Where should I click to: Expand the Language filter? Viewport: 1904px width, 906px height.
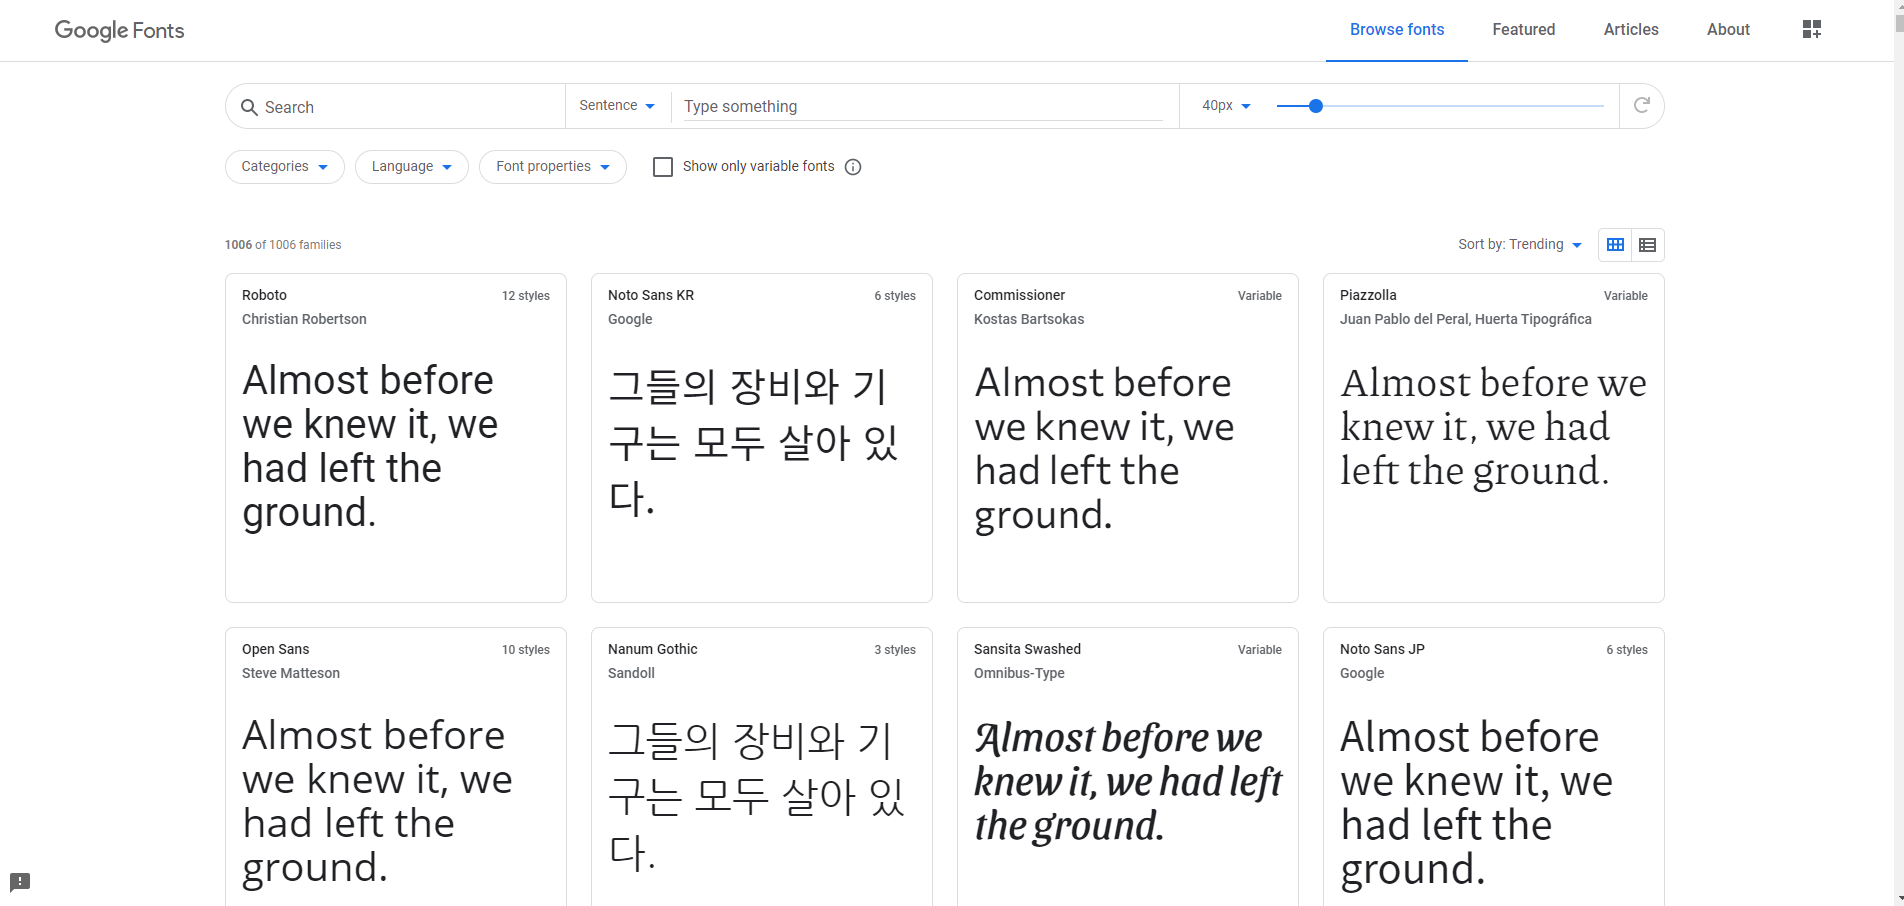pyautogui.click(x=412, y=167)
